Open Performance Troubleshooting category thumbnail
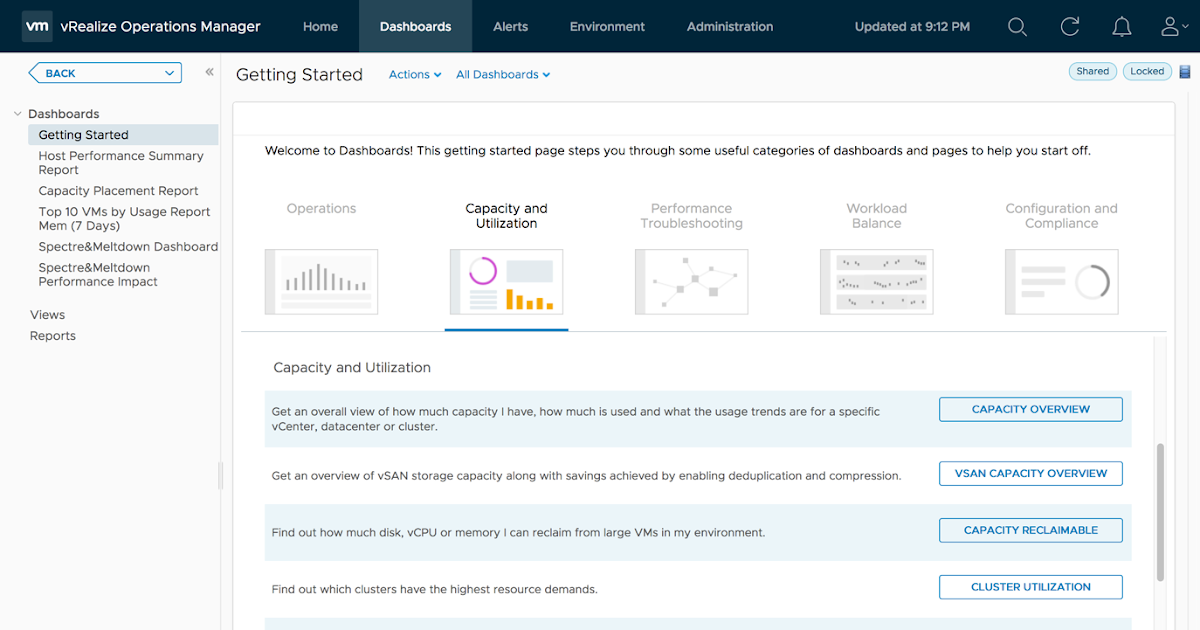1200x630 pixels. click(691, 281)
